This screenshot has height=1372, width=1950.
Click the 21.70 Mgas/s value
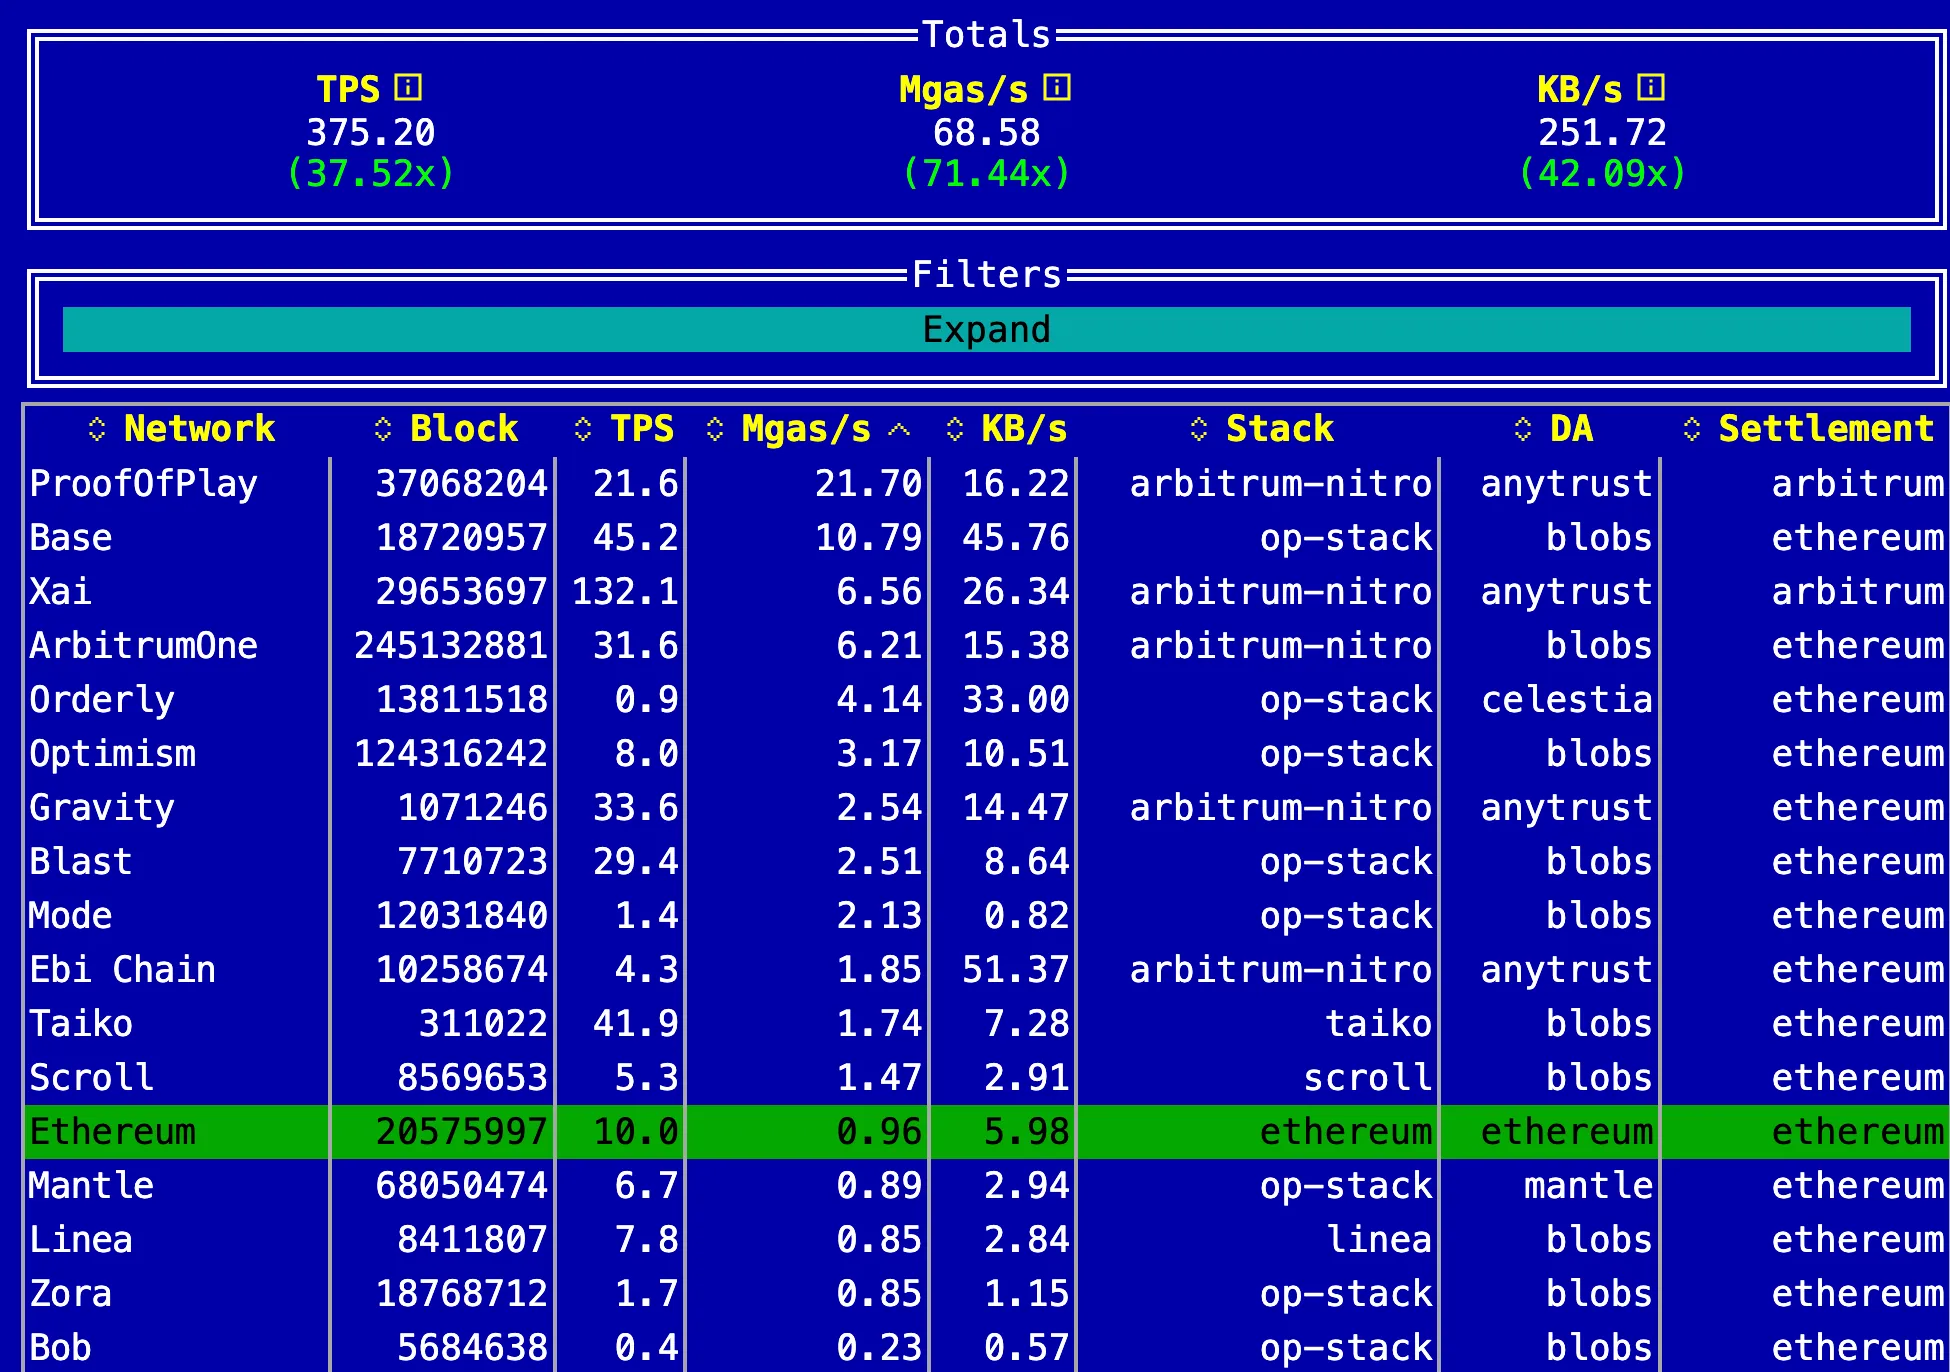tap(868, 484)
